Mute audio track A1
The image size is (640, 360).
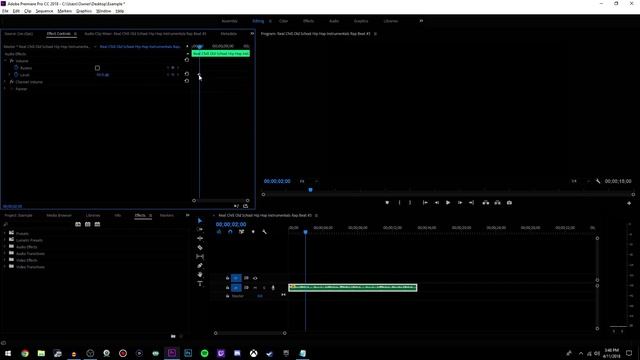[255, 288]
